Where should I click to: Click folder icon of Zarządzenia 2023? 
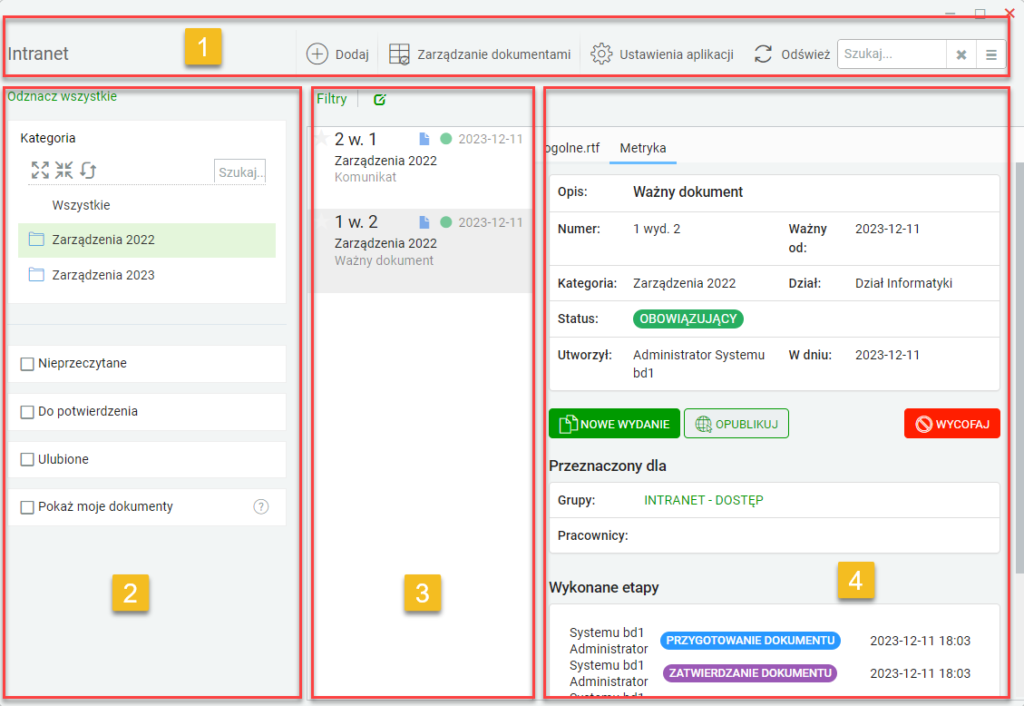pos(37,274)
